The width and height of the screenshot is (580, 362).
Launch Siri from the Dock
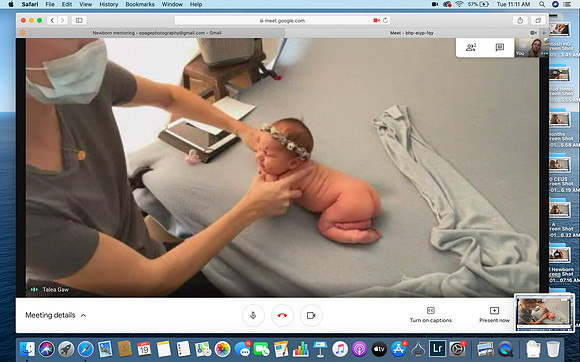(x=46, y=349)
